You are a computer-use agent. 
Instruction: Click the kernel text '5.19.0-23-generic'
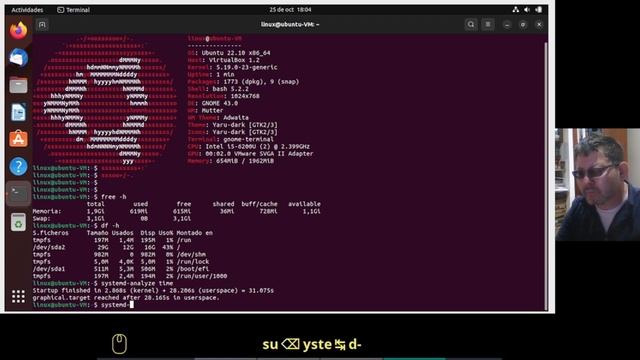point(247,67)
